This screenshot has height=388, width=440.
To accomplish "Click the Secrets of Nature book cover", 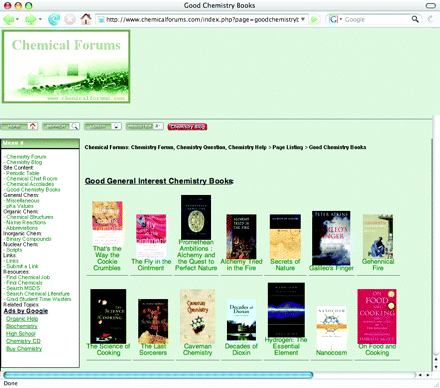I will click(285, 236).
